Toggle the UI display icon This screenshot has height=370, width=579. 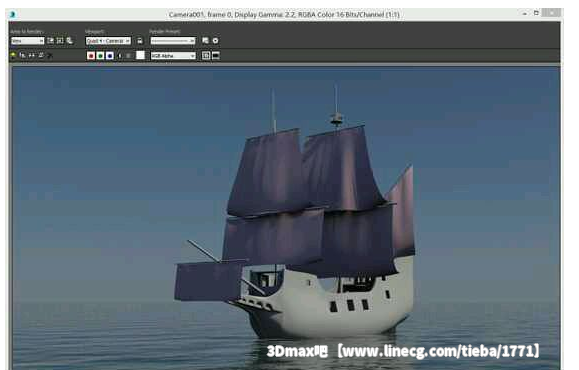(x=216, y=56)
